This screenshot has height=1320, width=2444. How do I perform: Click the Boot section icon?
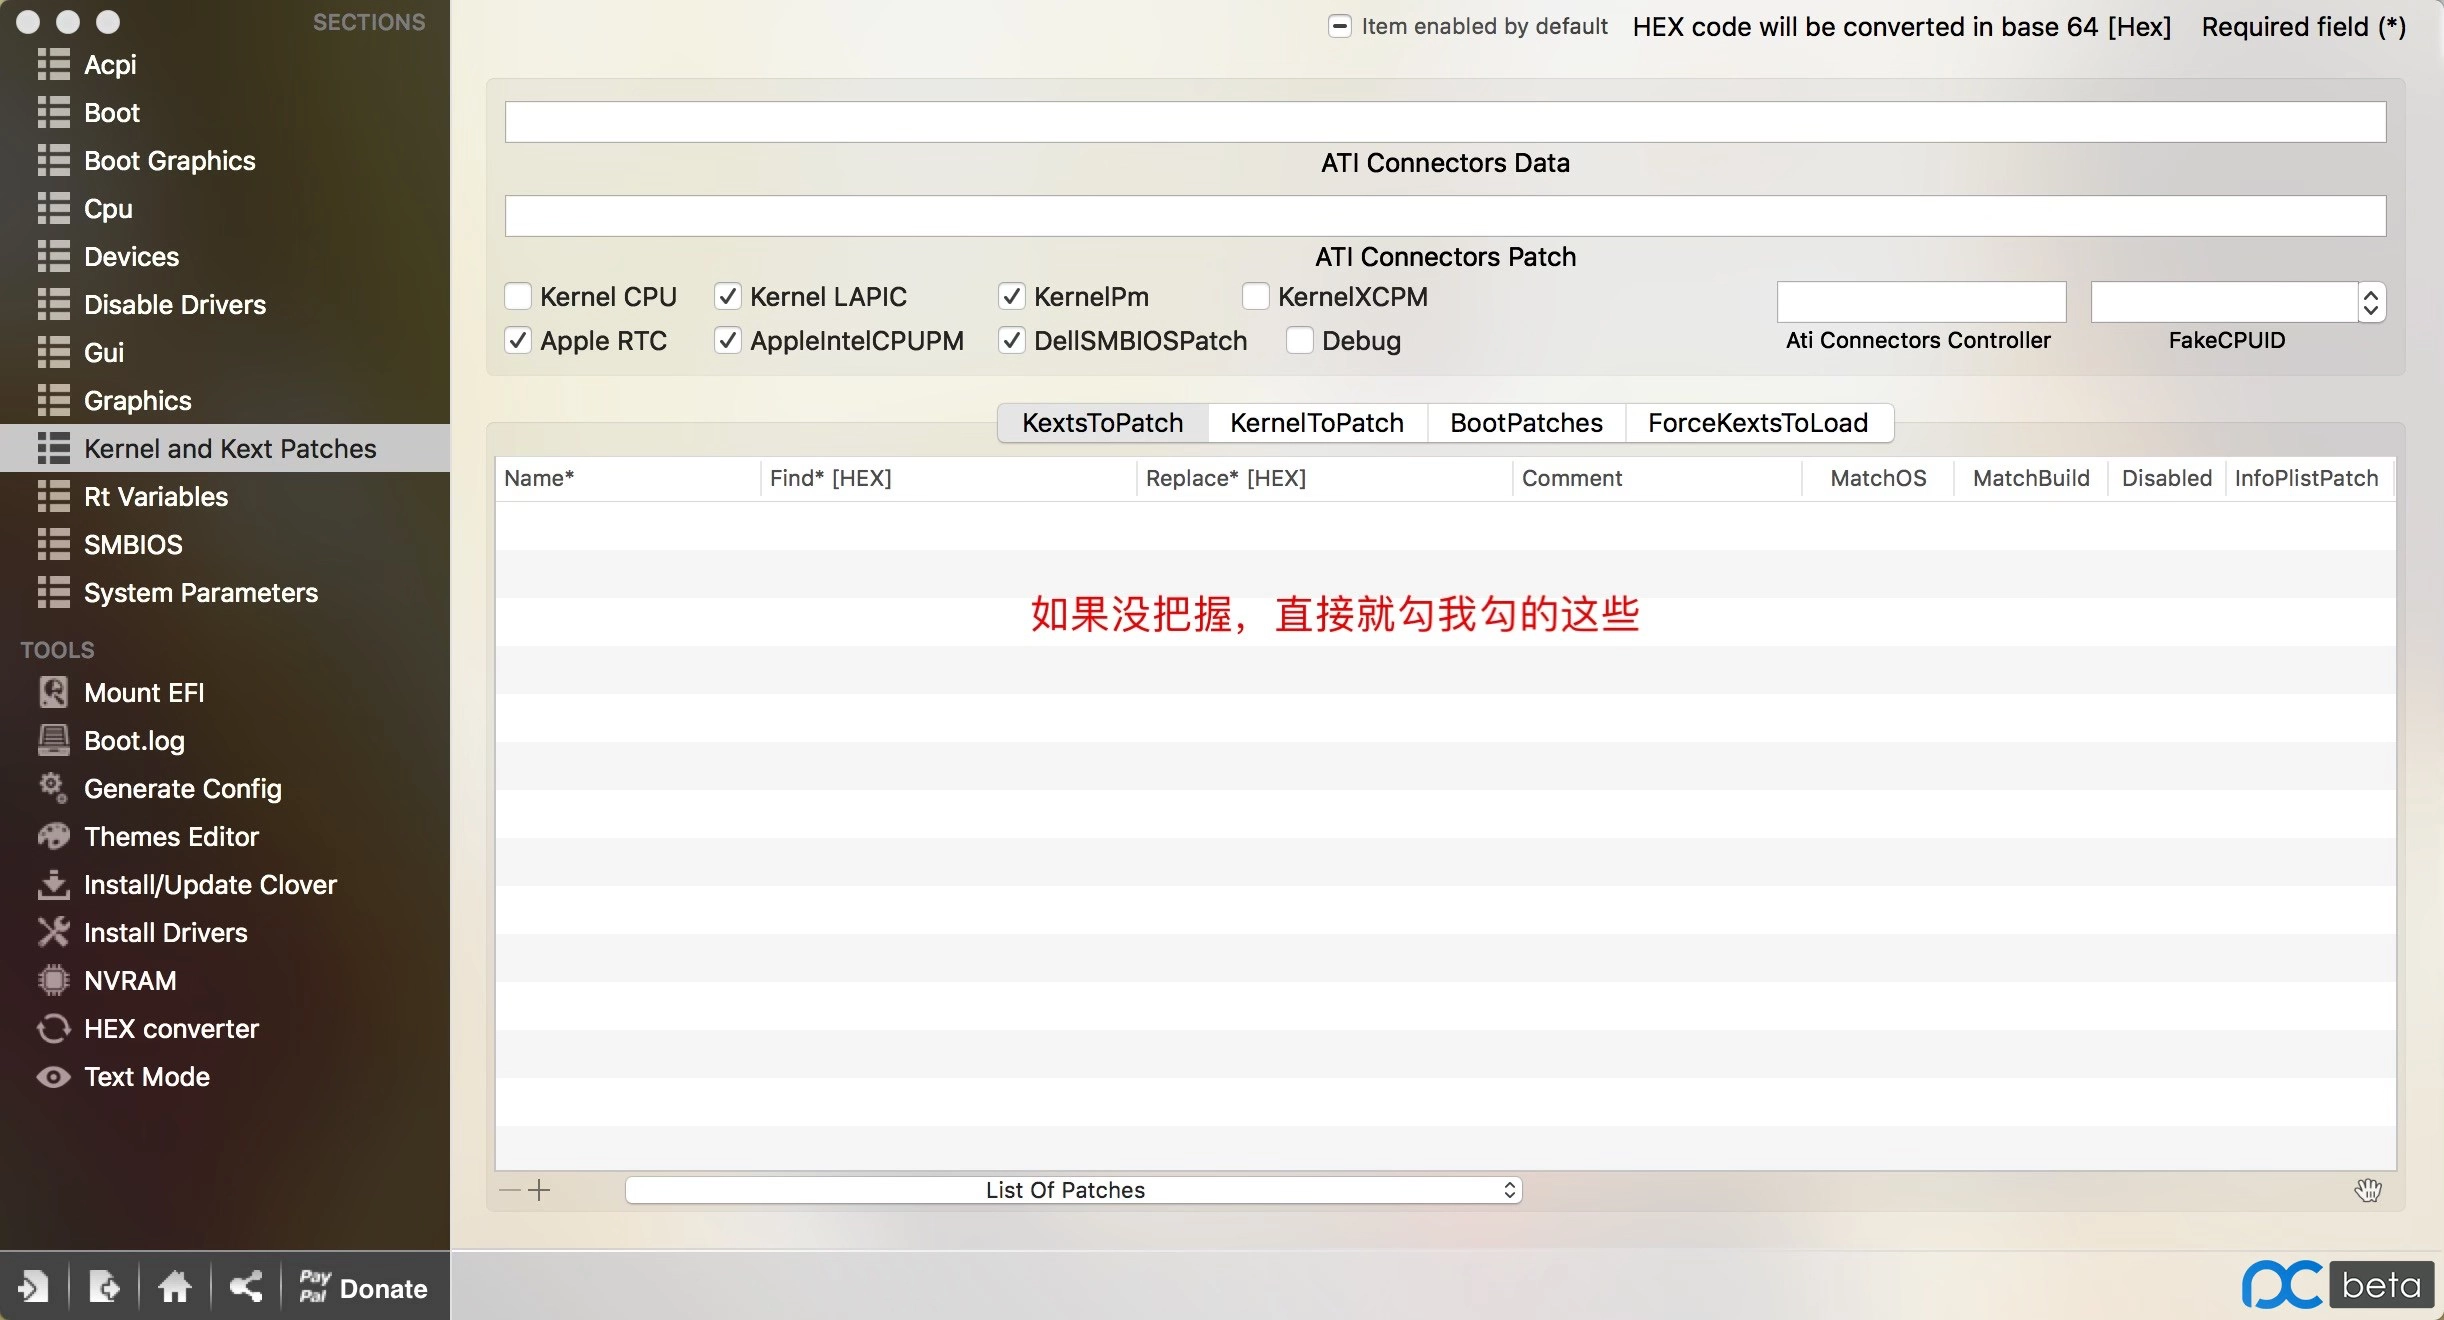pyautogui.click(x=53, y=113)
